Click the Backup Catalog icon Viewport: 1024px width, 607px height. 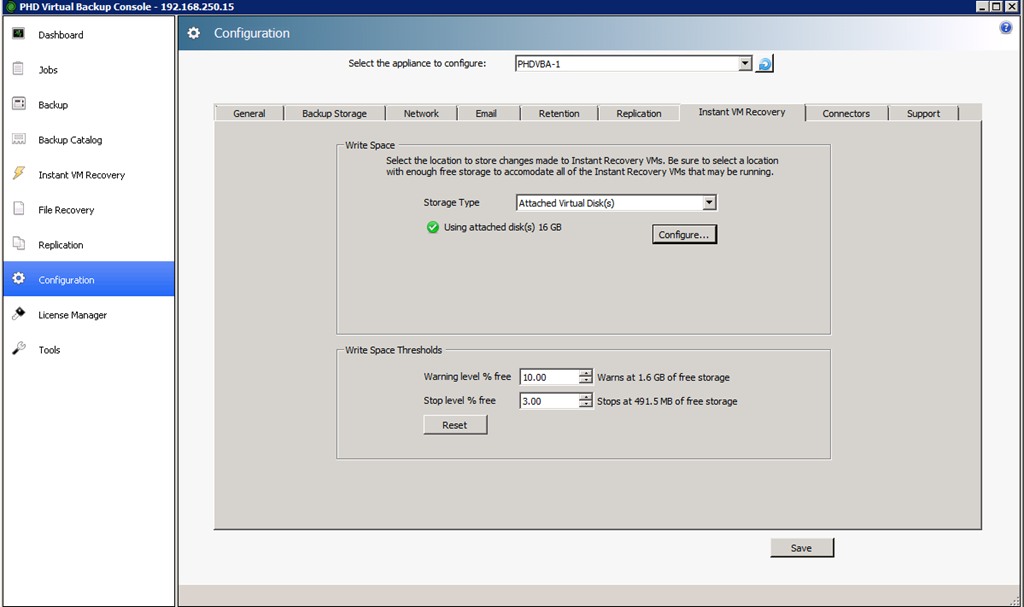pos(18,139)
